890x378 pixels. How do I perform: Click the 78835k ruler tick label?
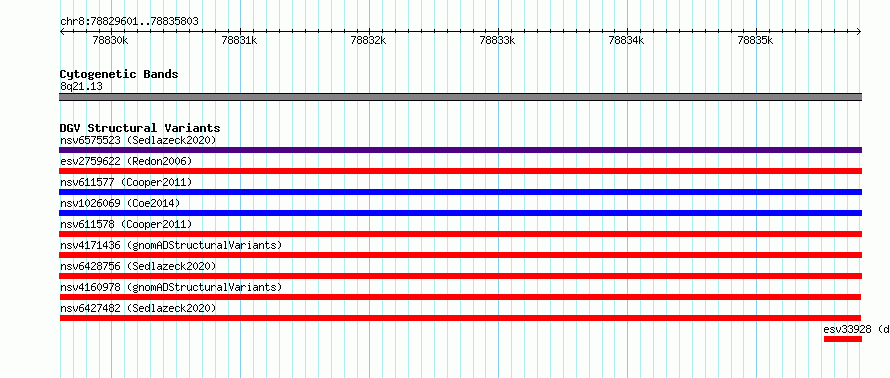point(756,40)
